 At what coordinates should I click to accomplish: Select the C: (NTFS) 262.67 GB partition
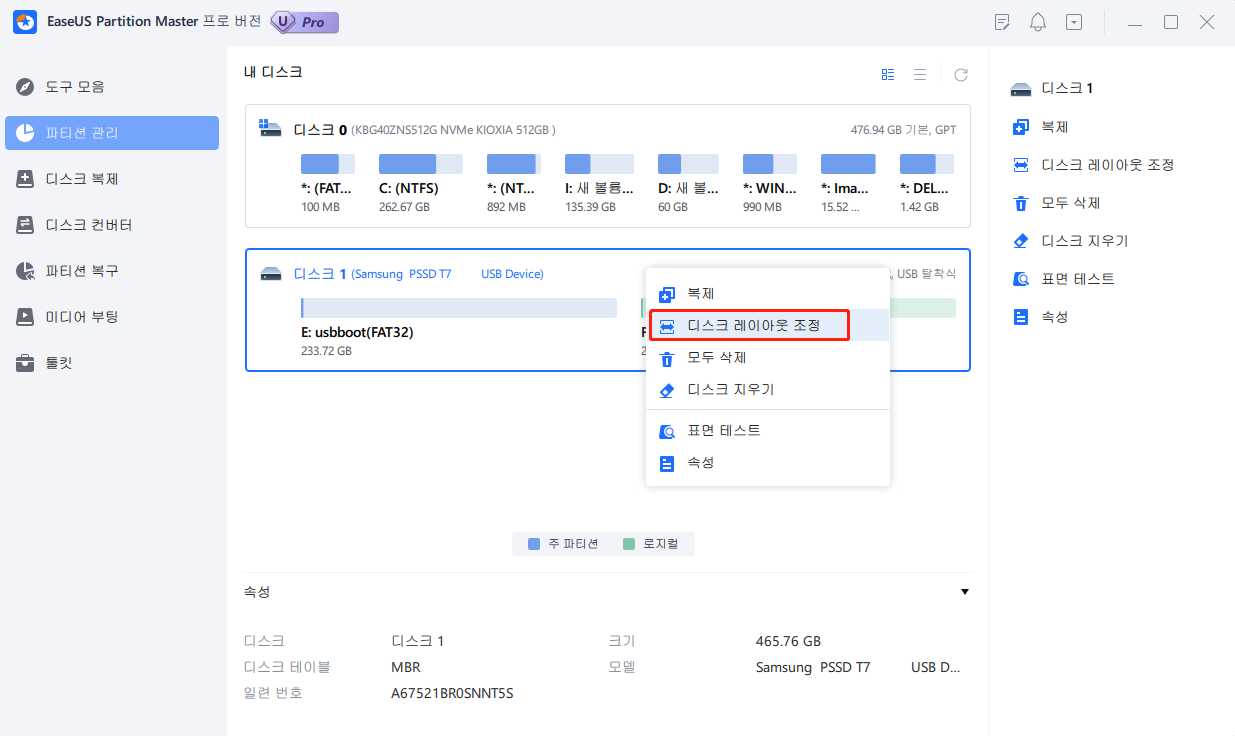coord(420,182)
